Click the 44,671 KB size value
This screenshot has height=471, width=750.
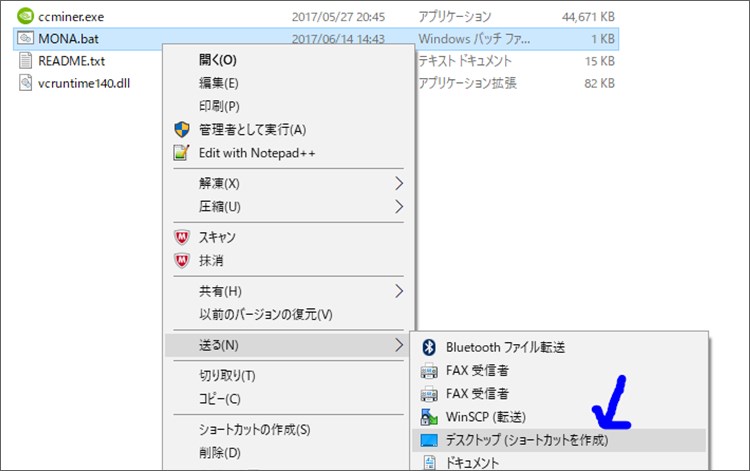(588, 17)
